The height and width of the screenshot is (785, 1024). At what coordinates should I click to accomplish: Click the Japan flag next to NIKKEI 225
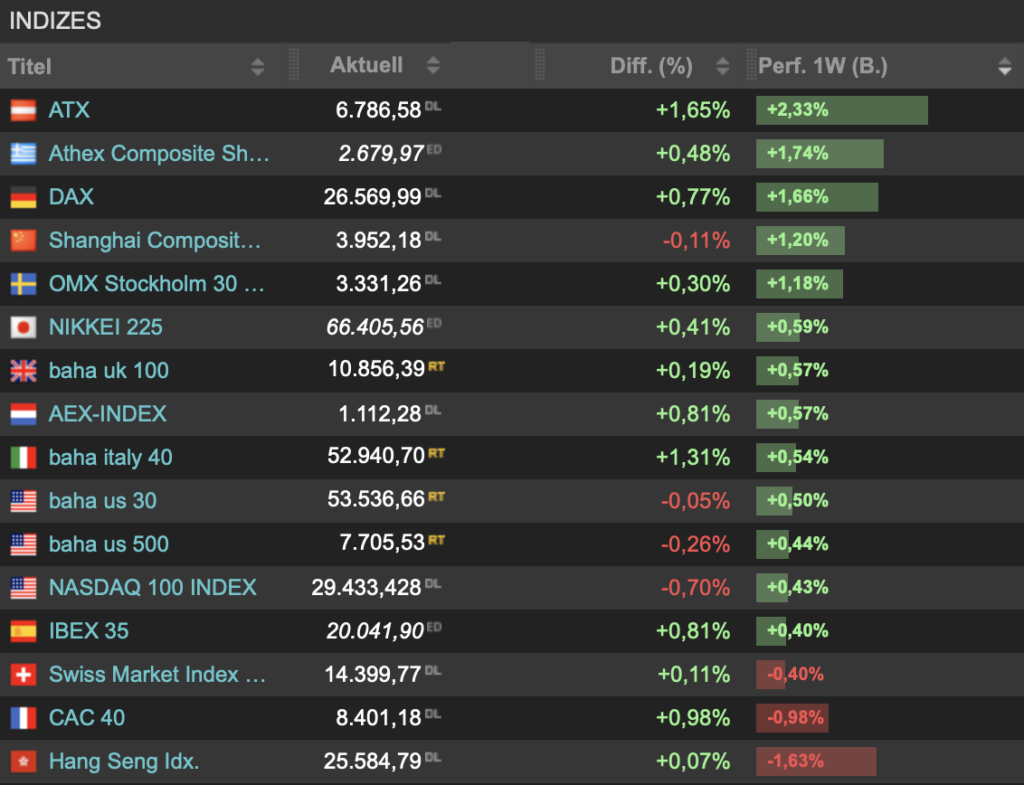(x=24, y=327)
